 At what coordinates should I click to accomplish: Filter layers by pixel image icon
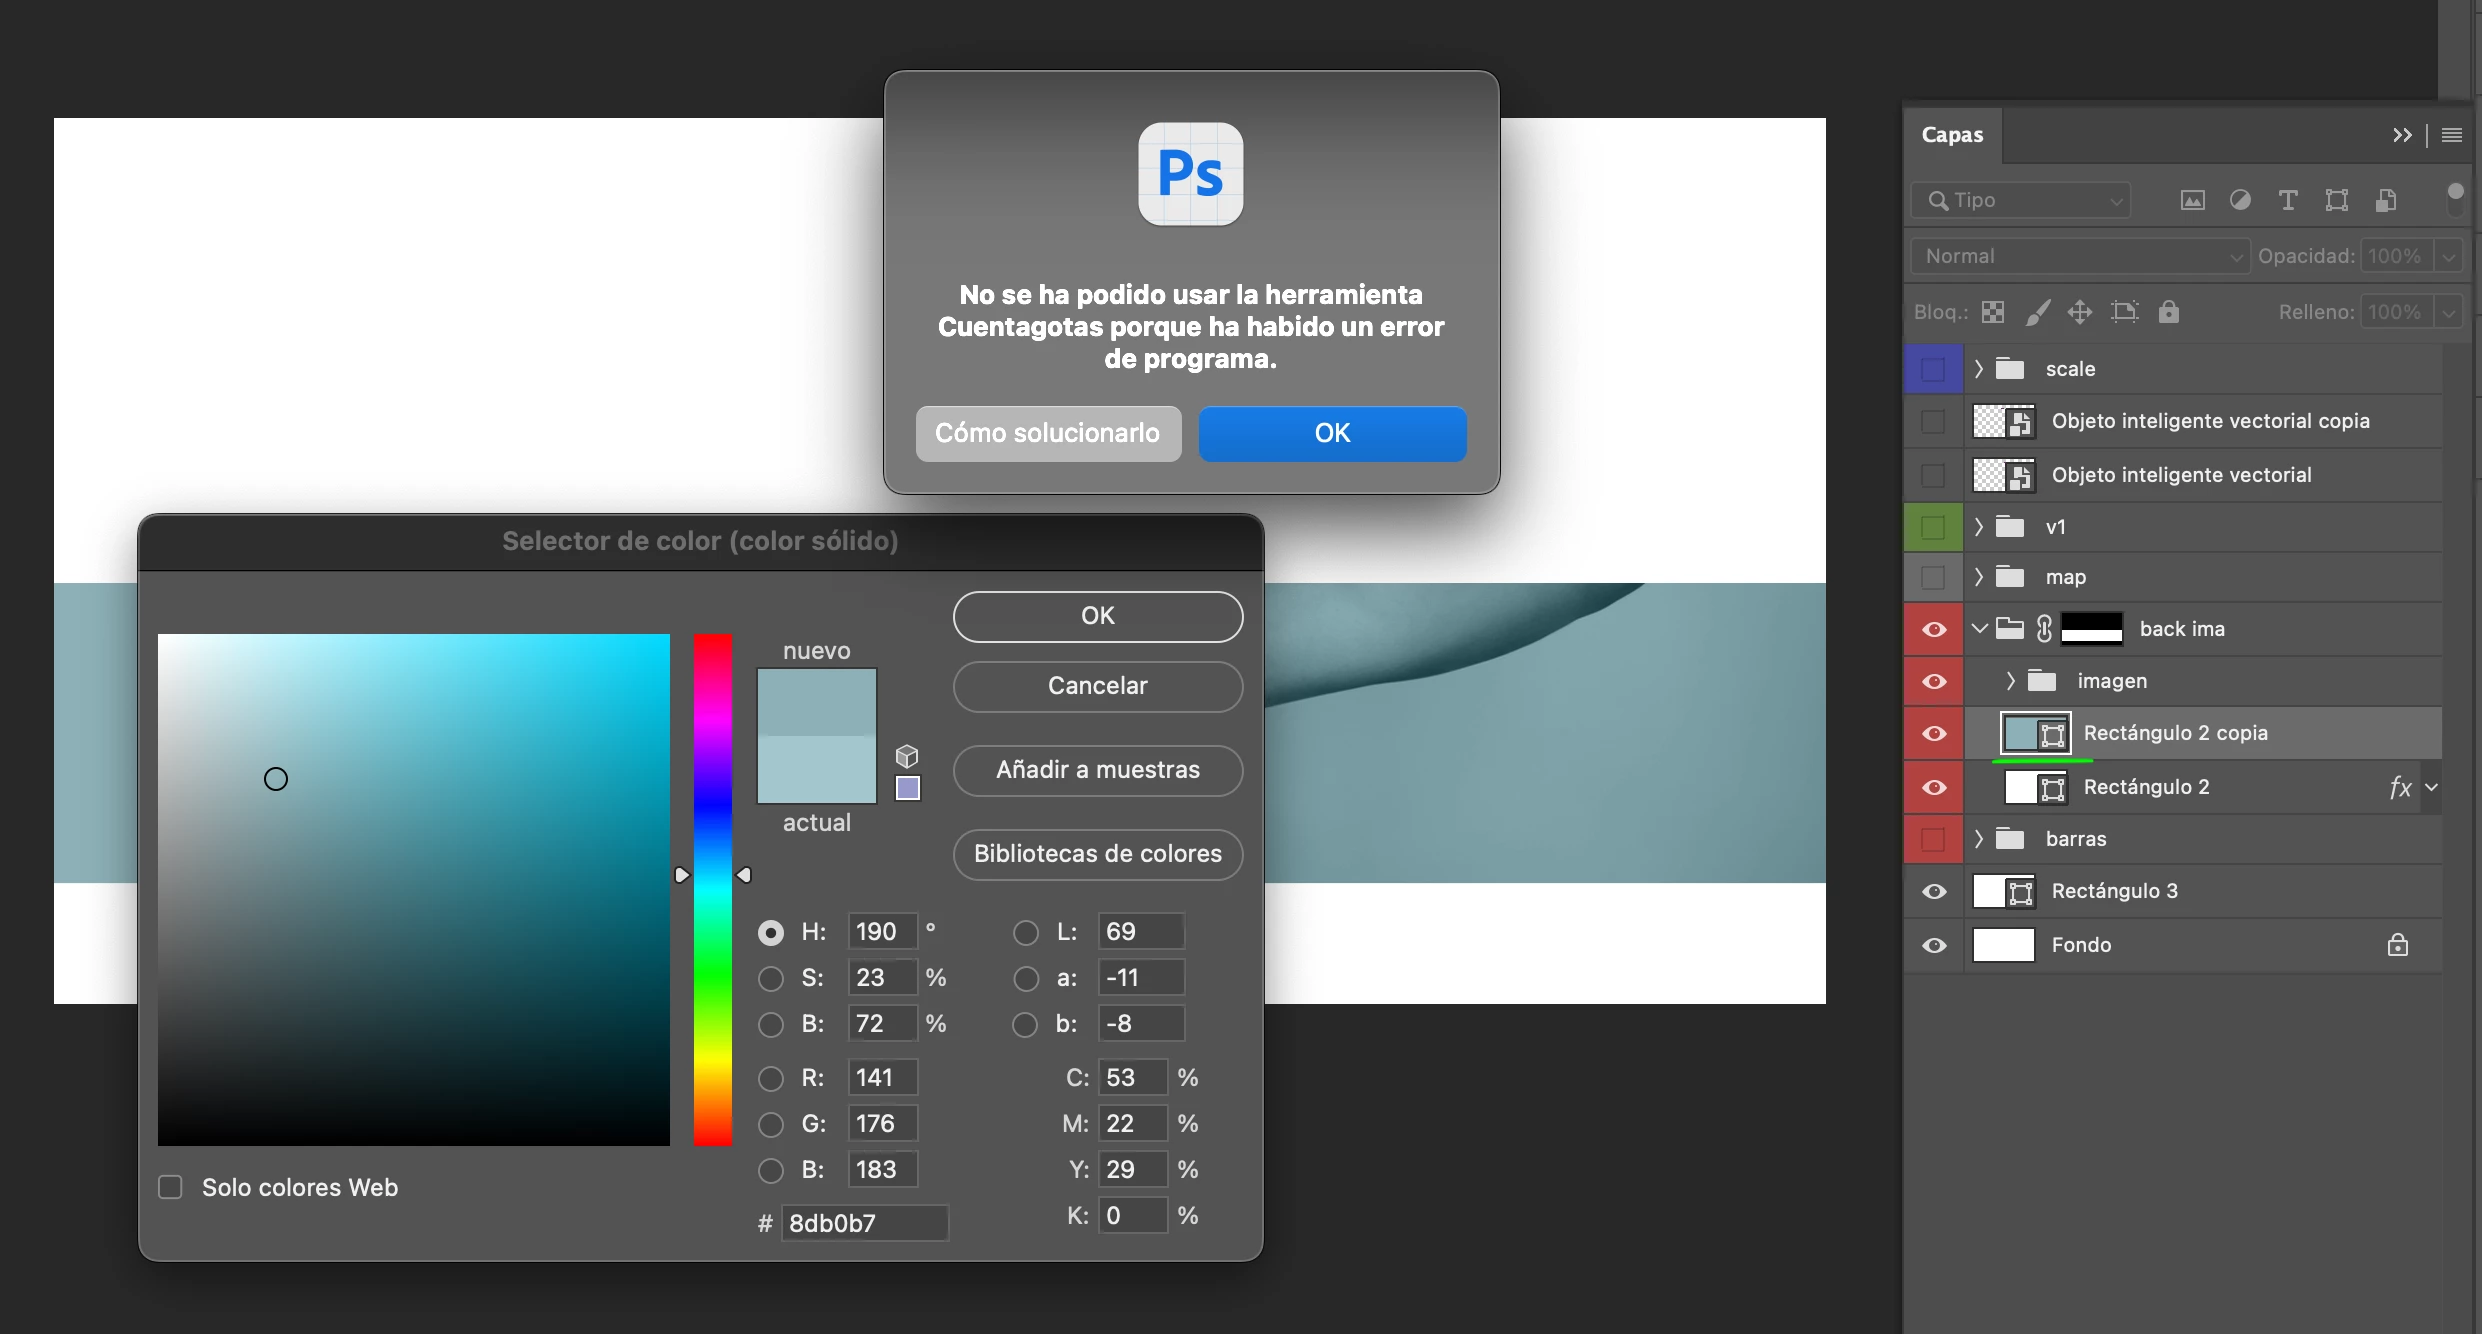pyautogui.click(x=2192, y=200)
